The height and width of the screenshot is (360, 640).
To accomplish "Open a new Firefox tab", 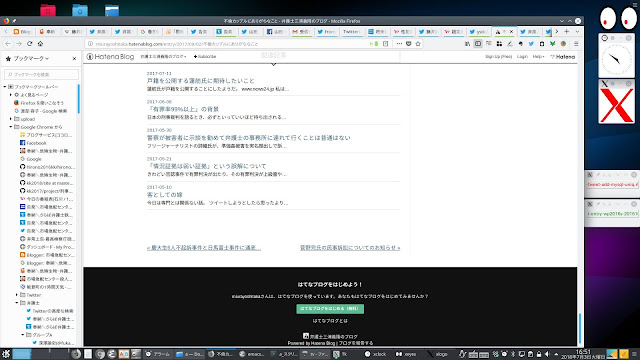I will point(567,31).
